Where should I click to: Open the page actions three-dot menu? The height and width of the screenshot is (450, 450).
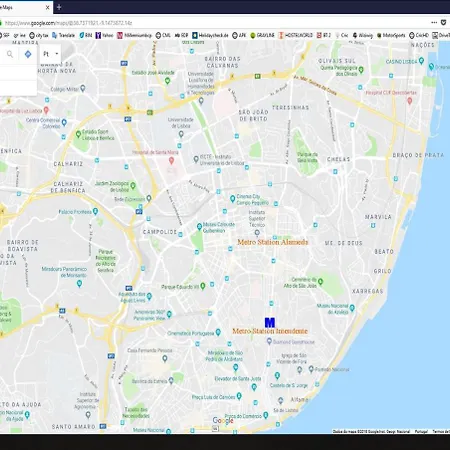[434, 23]
